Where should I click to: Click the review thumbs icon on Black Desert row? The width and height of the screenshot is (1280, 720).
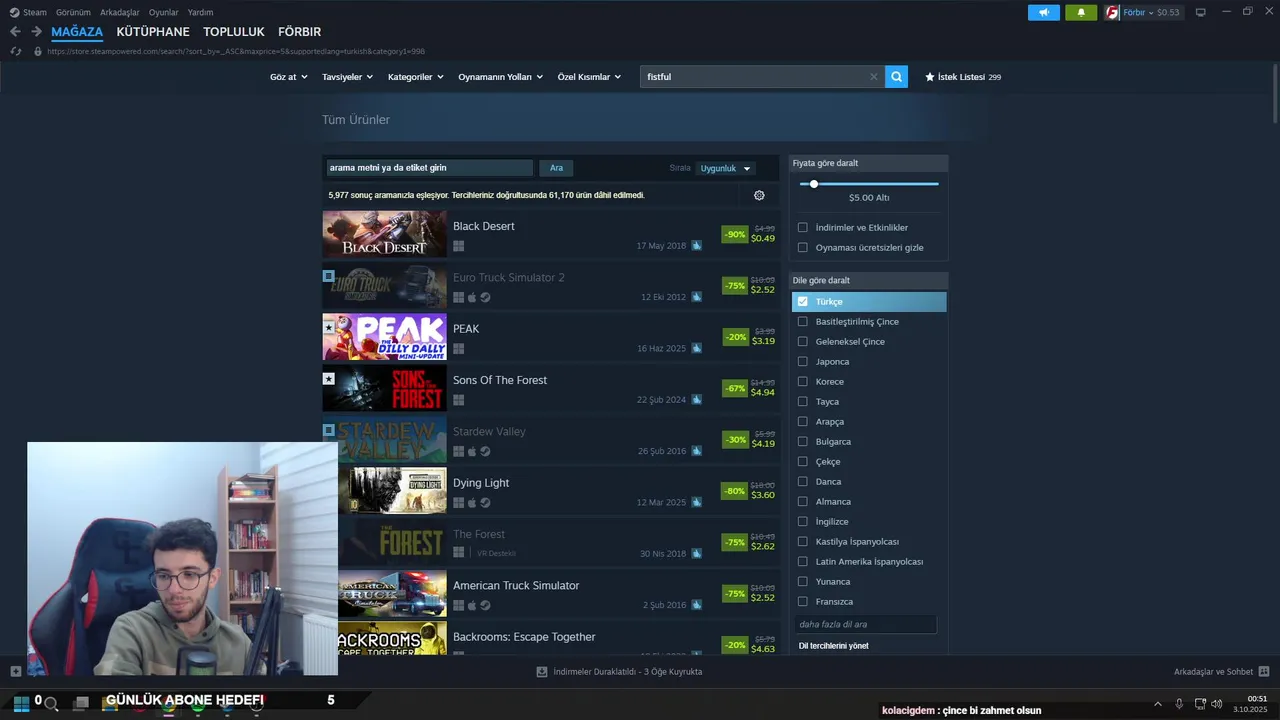(696, 245)
